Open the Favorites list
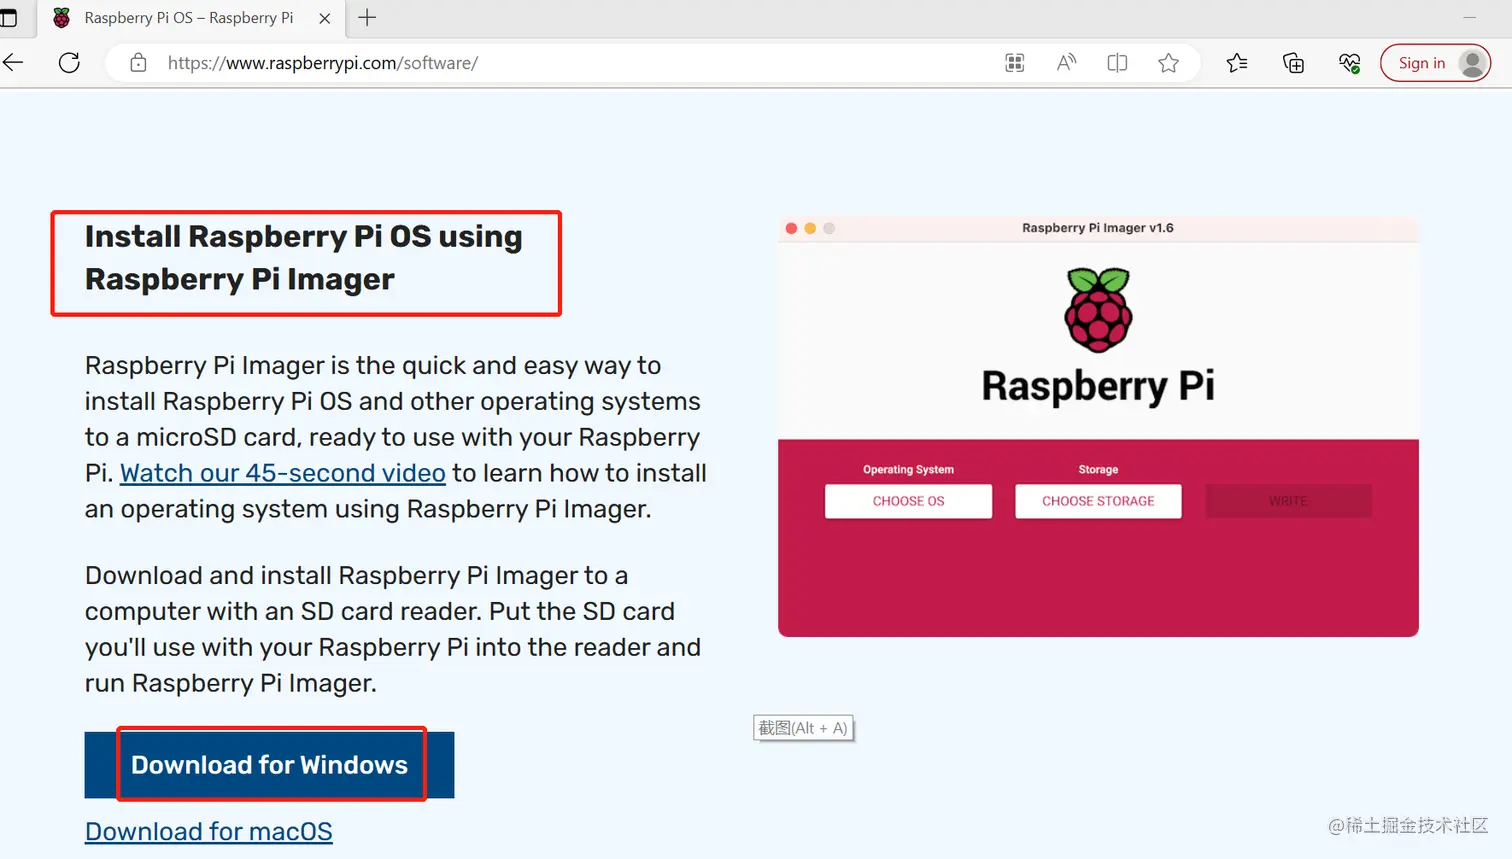This screenshot has width=1512, height=859. click(1237, 62)
